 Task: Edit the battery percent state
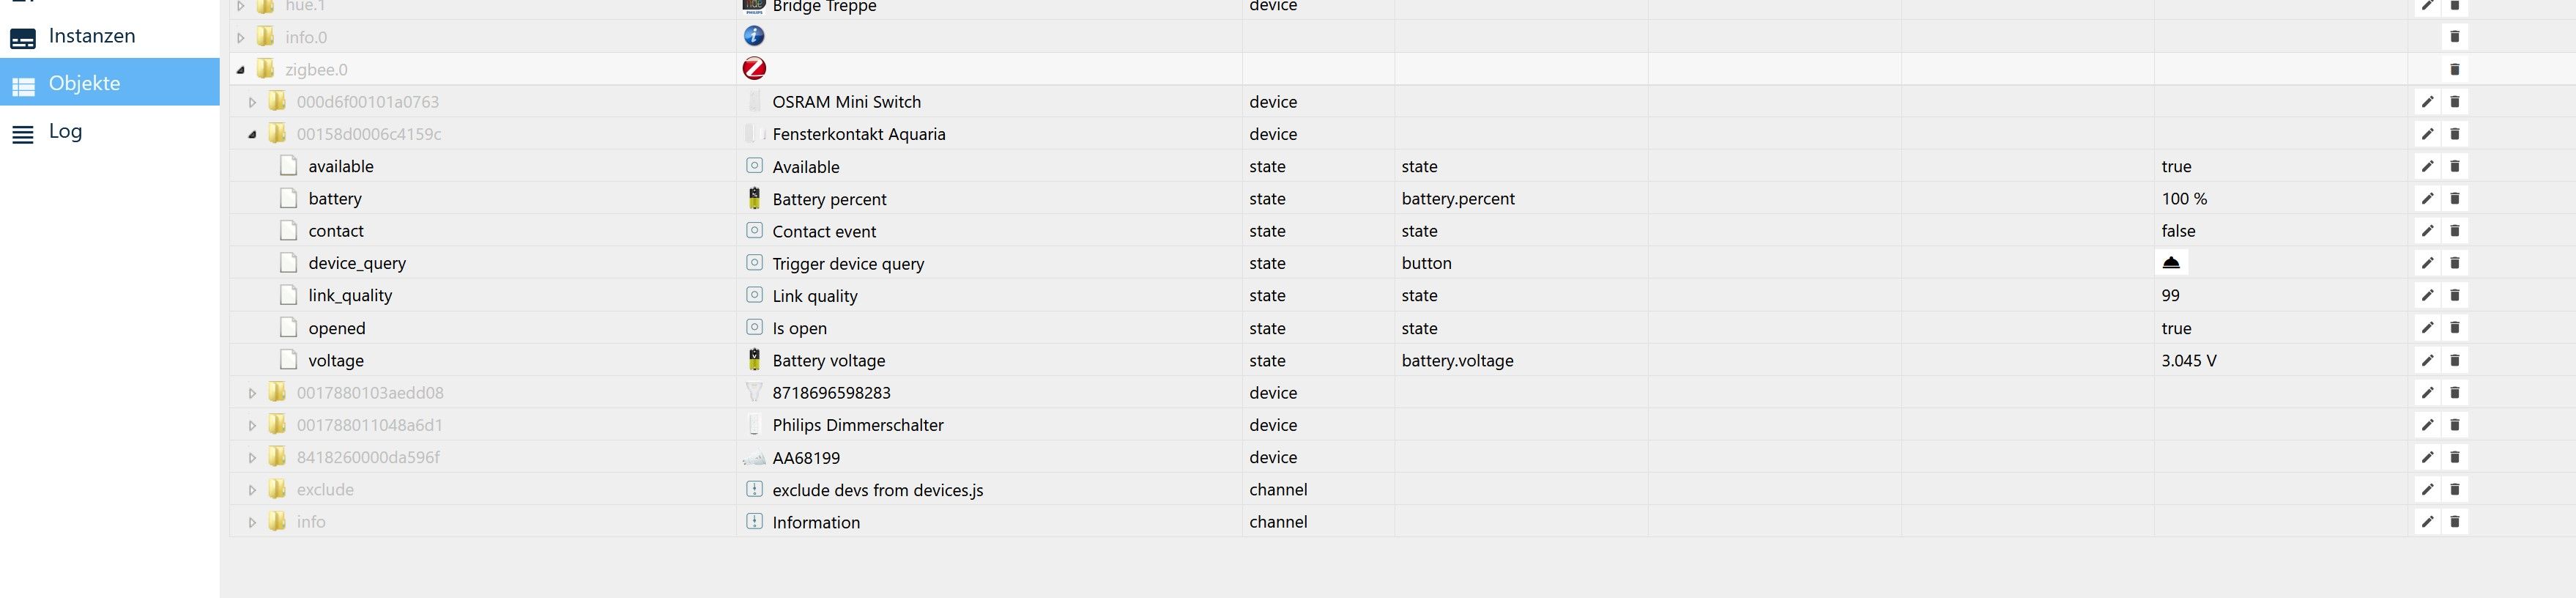point(2427,199)
